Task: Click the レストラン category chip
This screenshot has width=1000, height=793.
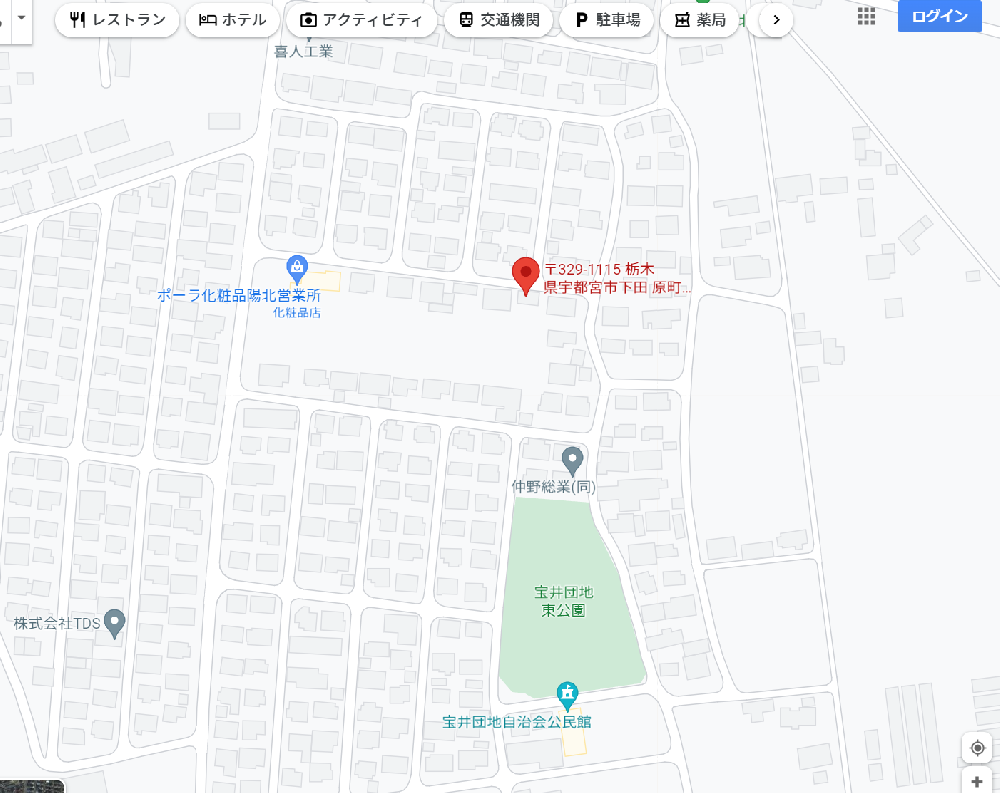Action: (x=117, y=20)
